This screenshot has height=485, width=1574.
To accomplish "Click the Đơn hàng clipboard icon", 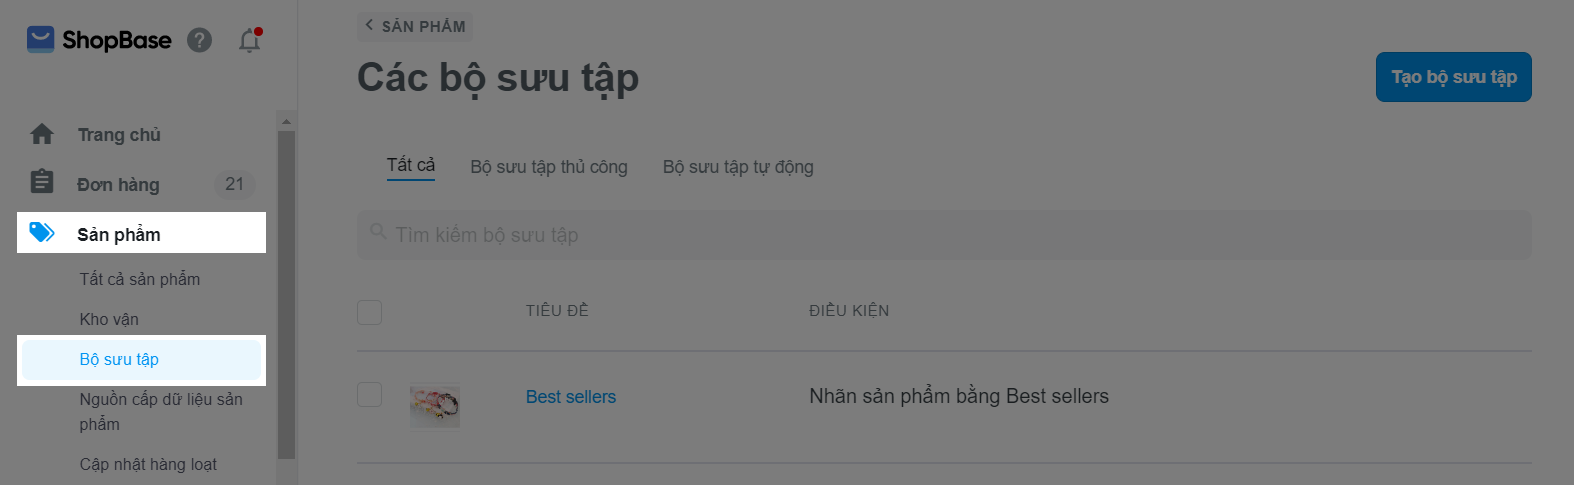I will (42, 182).
